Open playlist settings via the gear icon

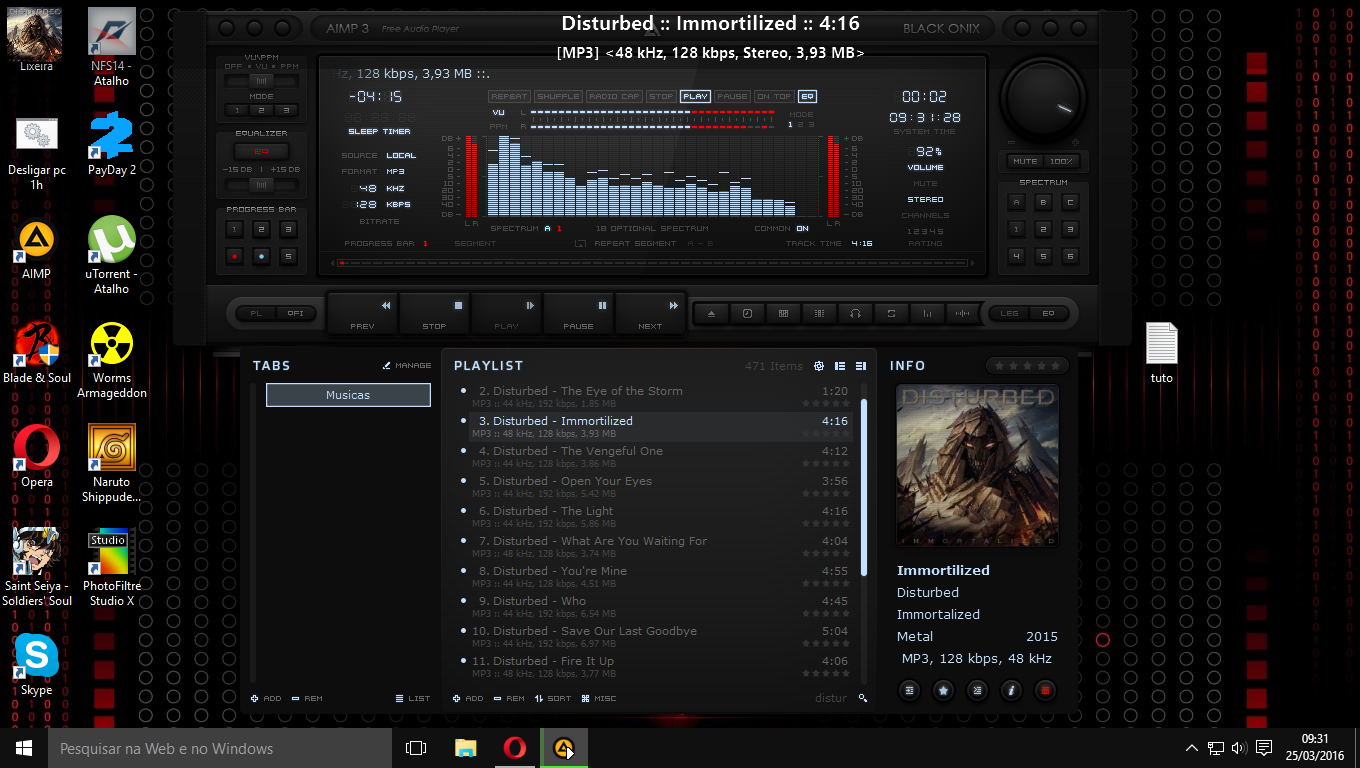[819, 366]
